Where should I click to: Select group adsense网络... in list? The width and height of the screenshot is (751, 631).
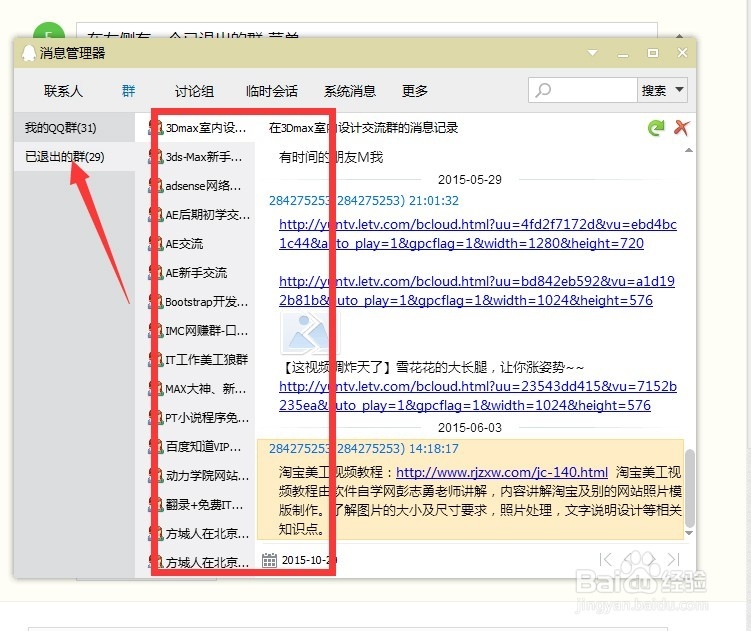[x=200, y=185]
